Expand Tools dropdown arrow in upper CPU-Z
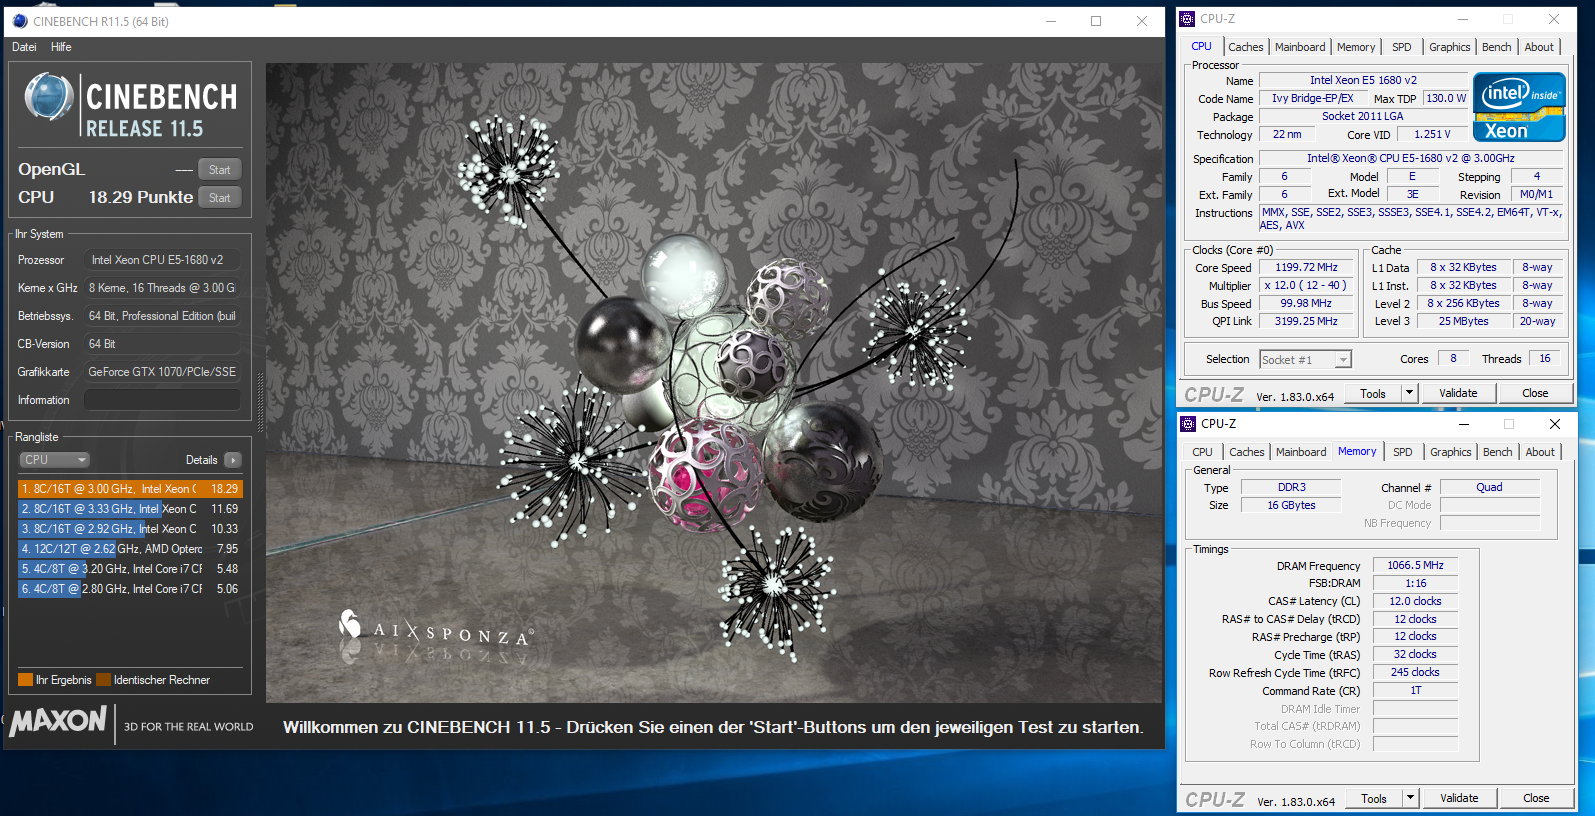Viewport: 1595px width, 816px height. pos(1410,394)
